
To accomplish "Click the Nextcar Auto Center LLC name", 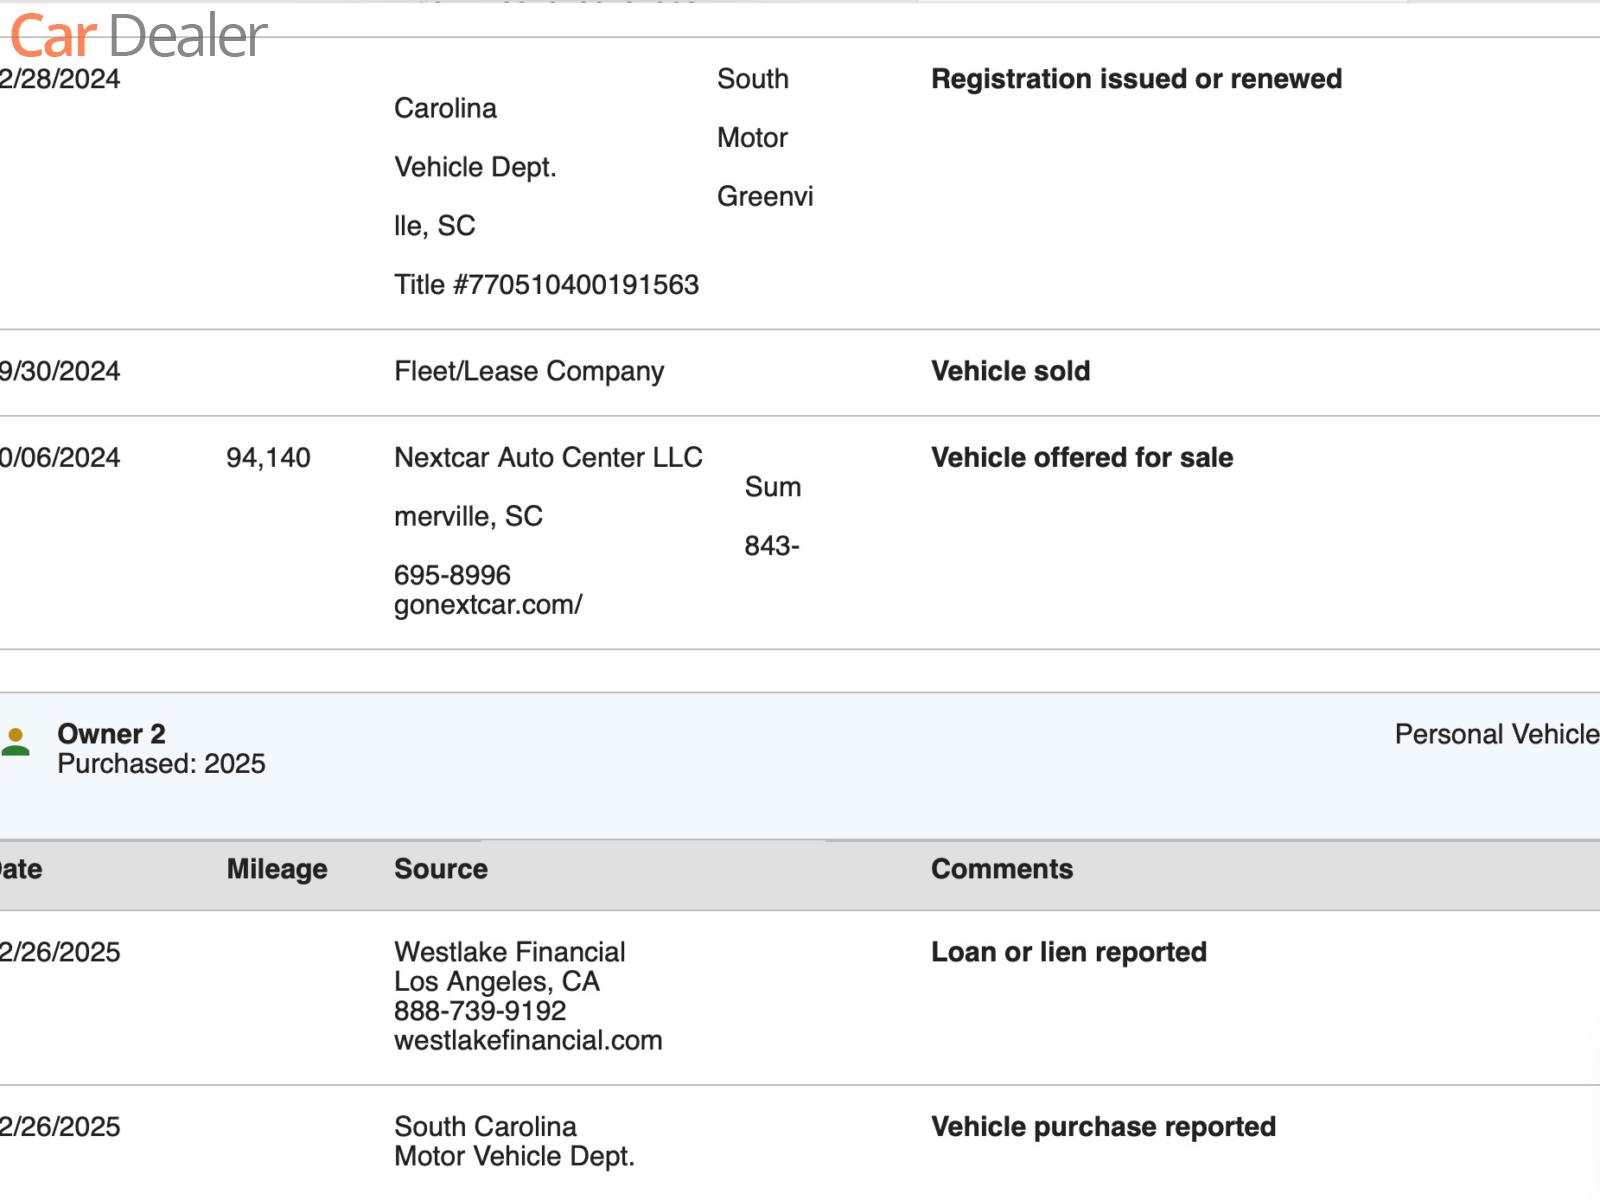I will [548, 458].
